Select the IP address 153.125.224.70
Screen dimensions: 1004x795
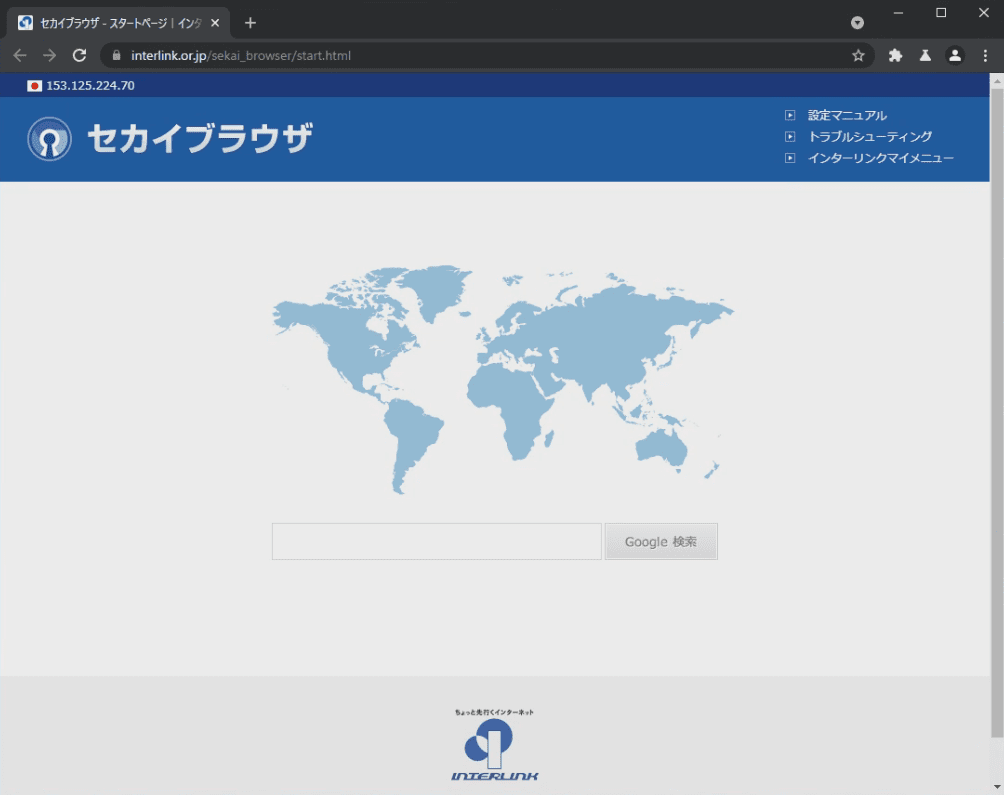click(90, 86)
